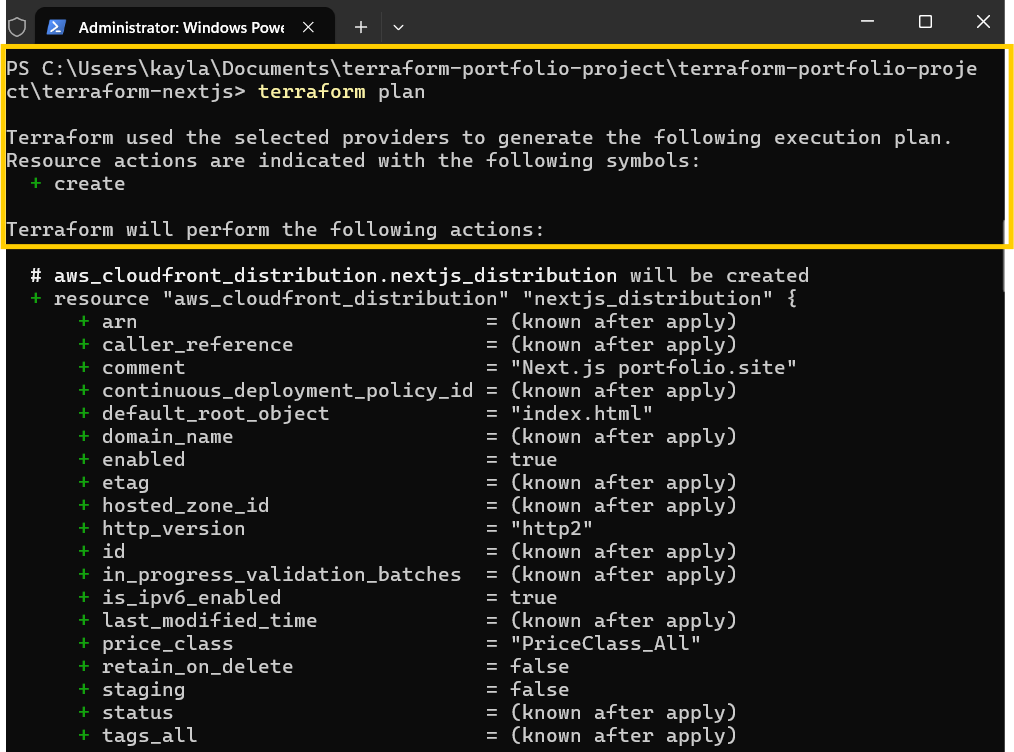
Task: Click the "http2" value text
Action: click(552, 528)
